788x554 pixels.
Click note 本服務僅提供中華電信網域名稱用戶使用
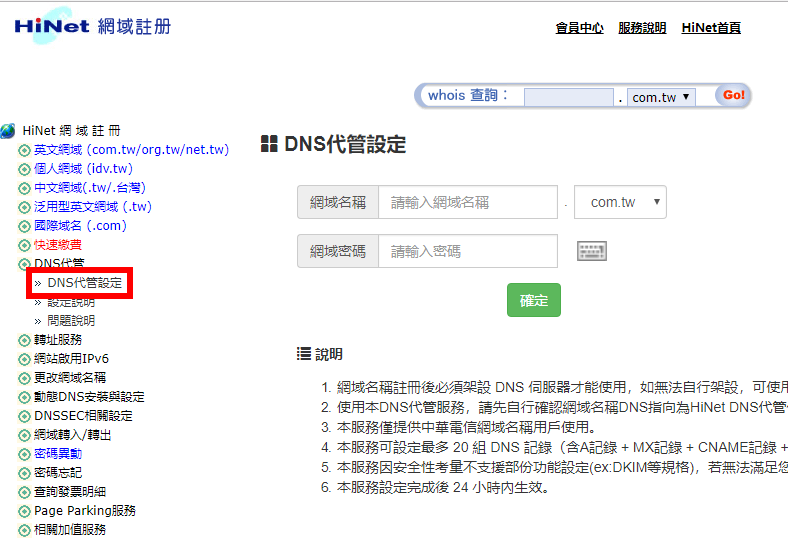467,427
